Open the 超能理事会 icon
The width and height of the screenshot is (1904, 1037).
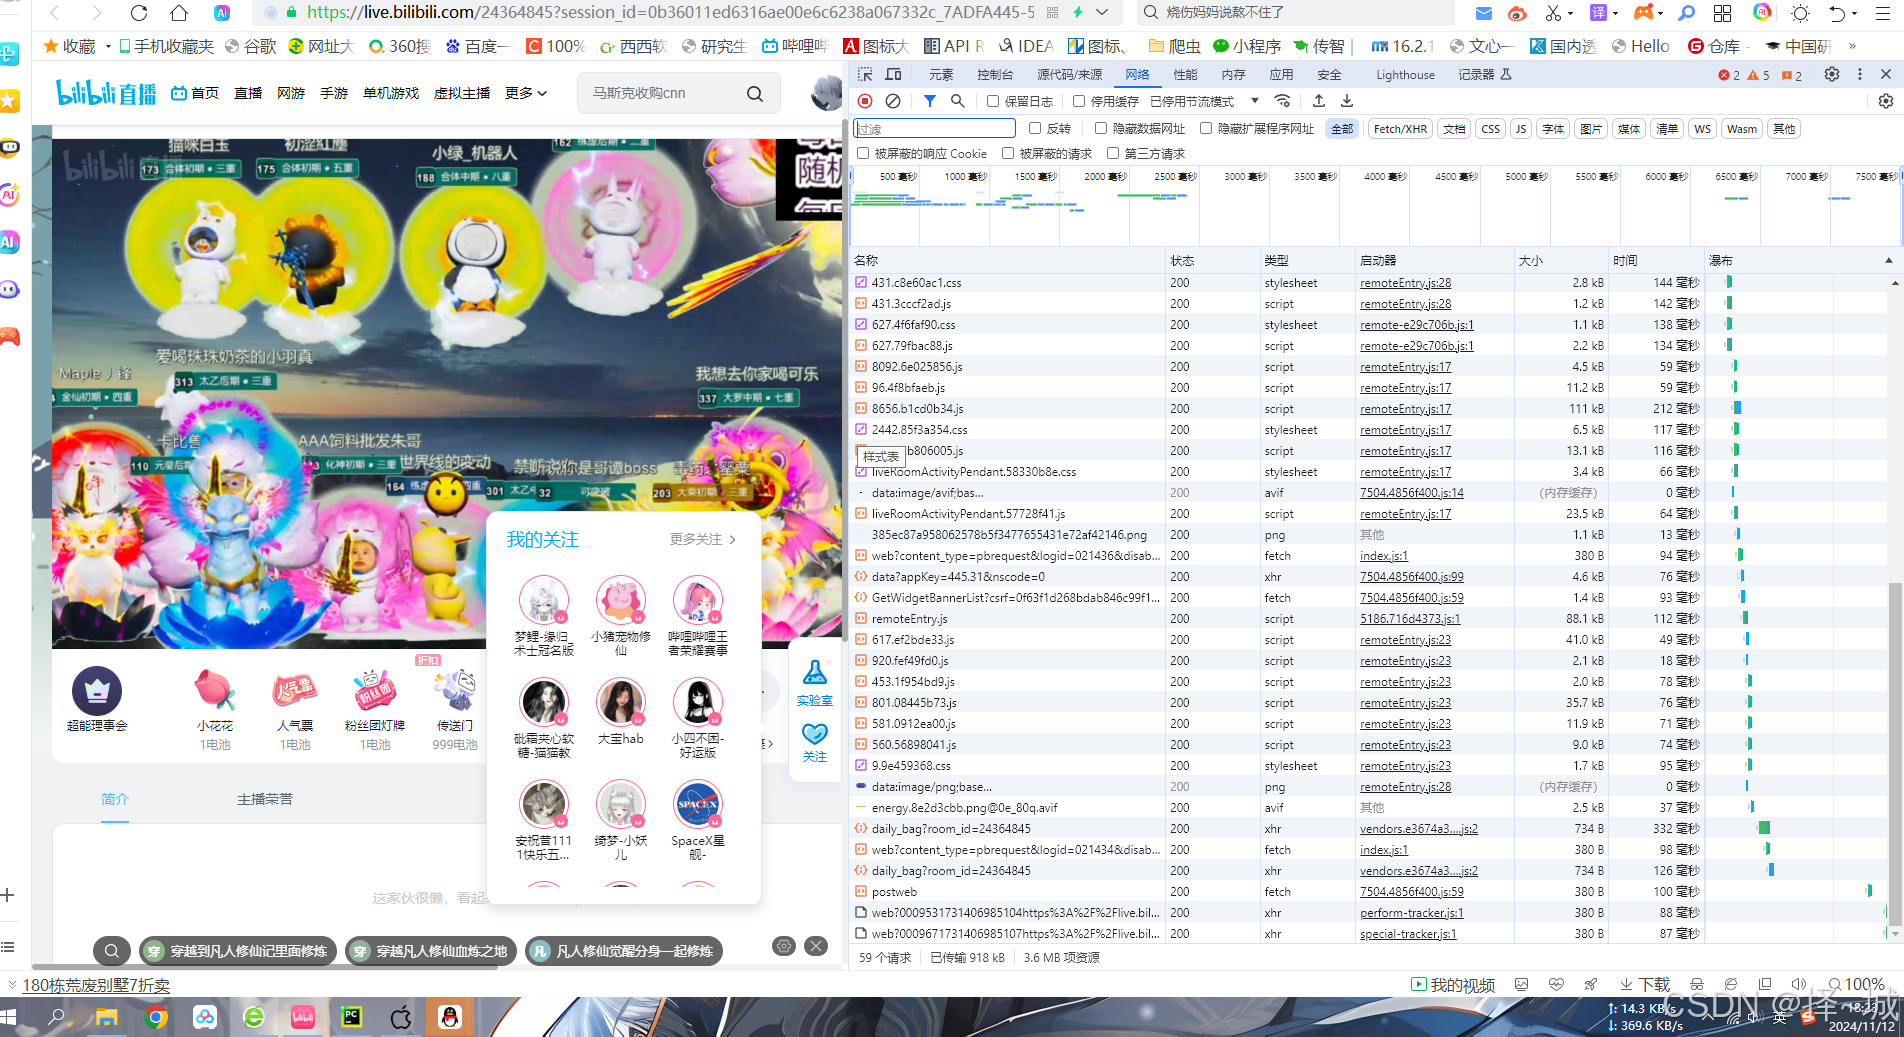tap(97, 691)
